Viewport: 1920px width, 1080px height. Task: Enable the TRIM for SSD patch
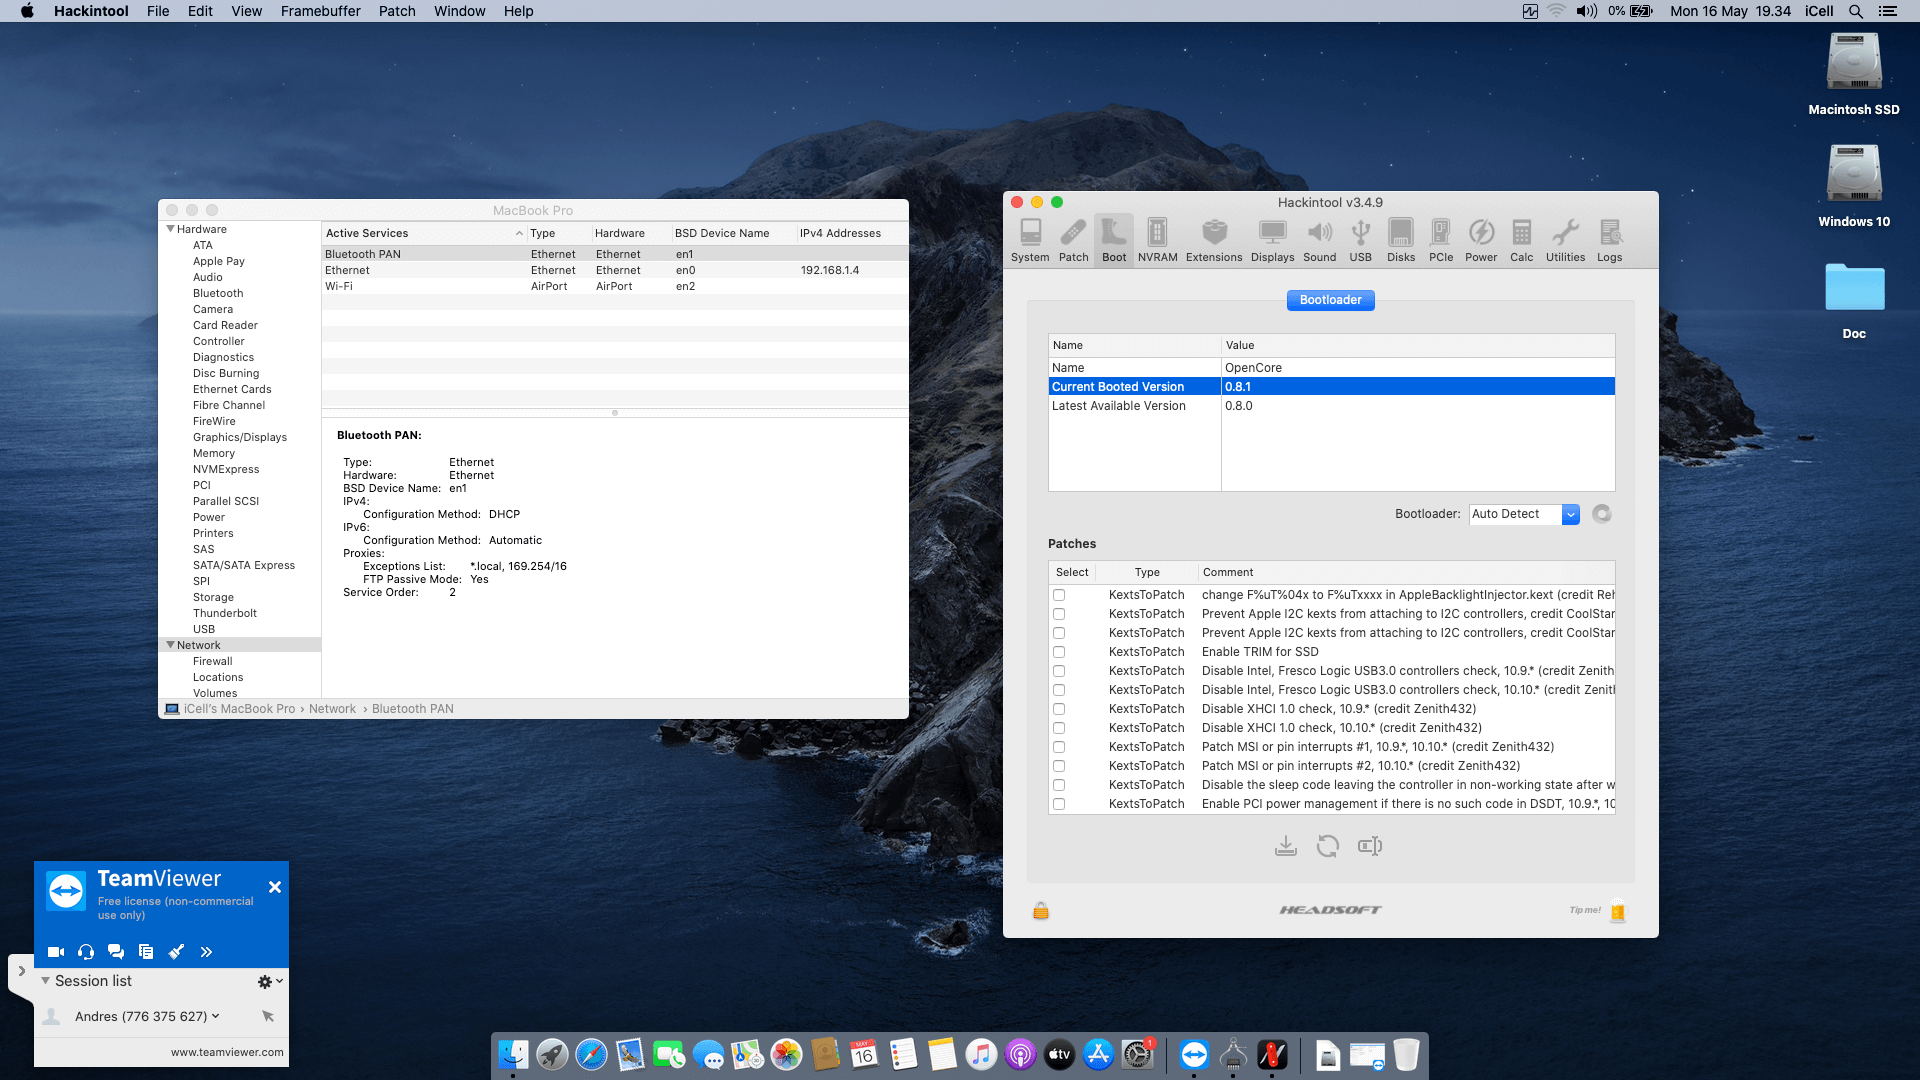(1059, 651)
